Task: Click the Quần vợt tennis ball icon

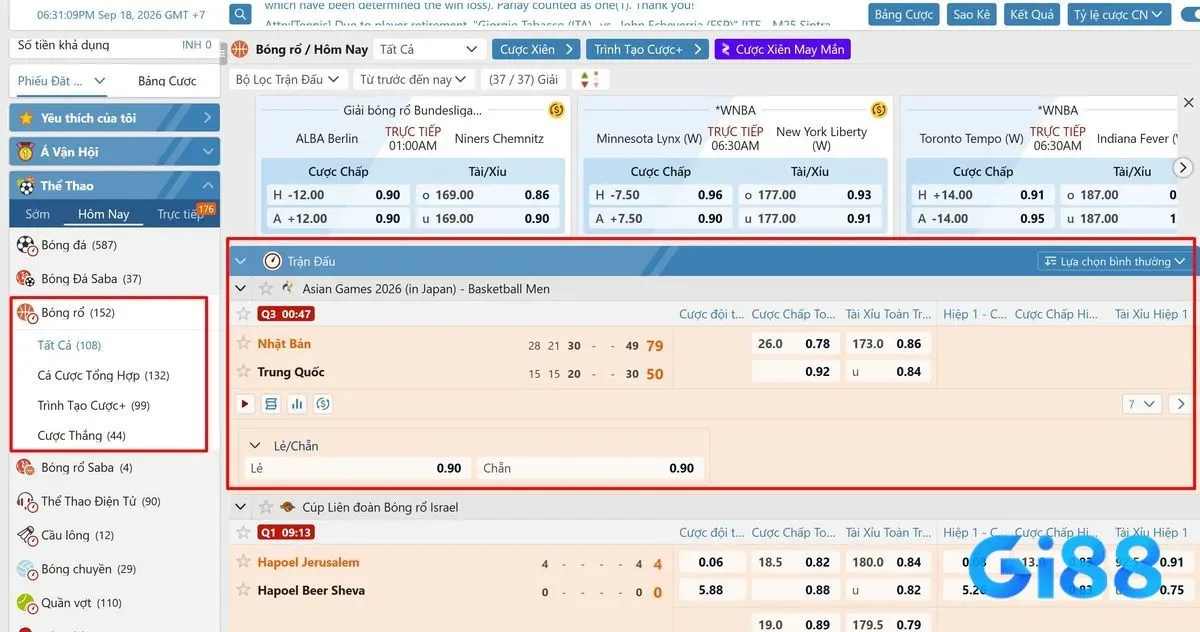Action: 26,603
